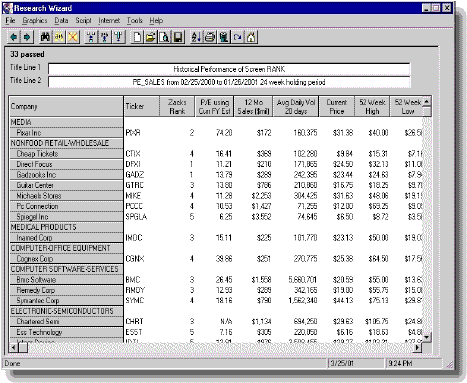Open the Tools menu
The width and height of the screenshot is (467, 383).
135,21
